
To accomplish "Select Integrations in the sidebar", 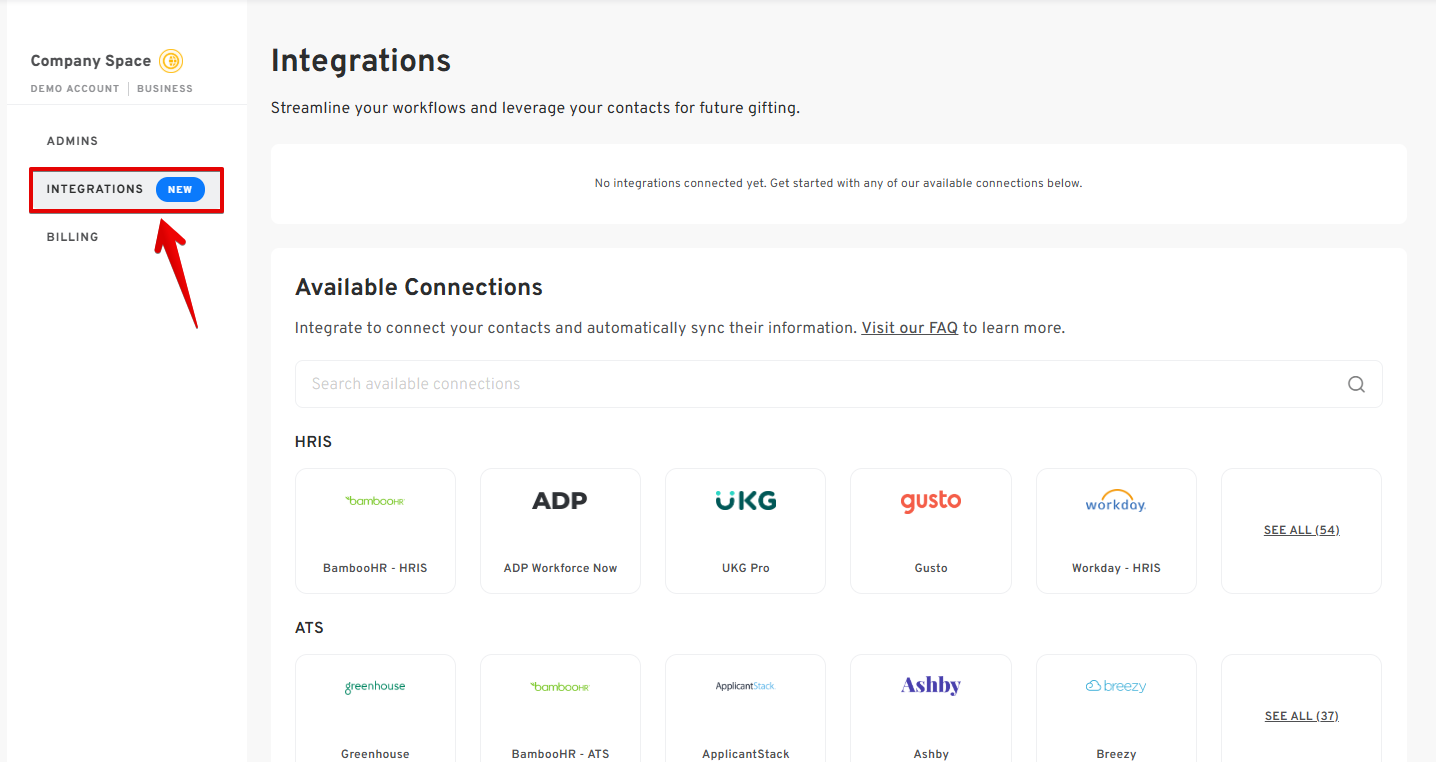I will point(95,189).
